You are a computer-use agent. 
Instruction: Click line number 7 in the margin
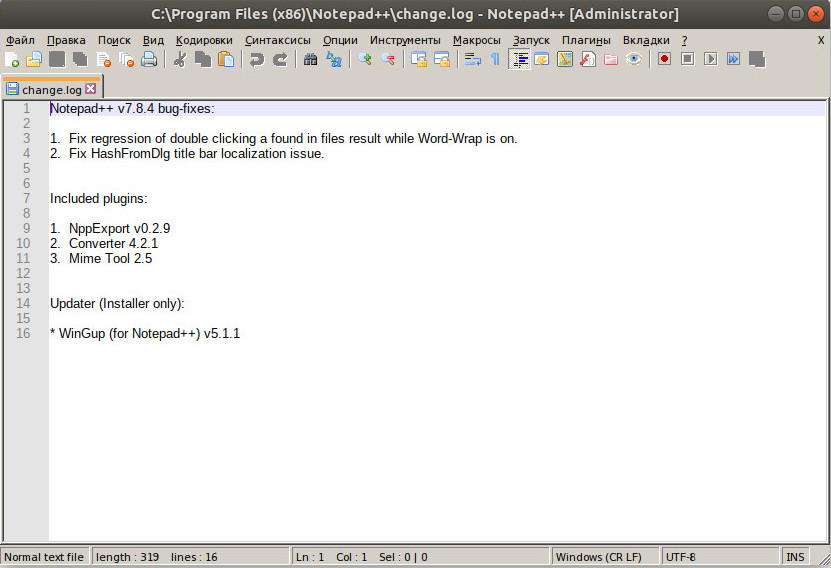[x=26, y=198]
